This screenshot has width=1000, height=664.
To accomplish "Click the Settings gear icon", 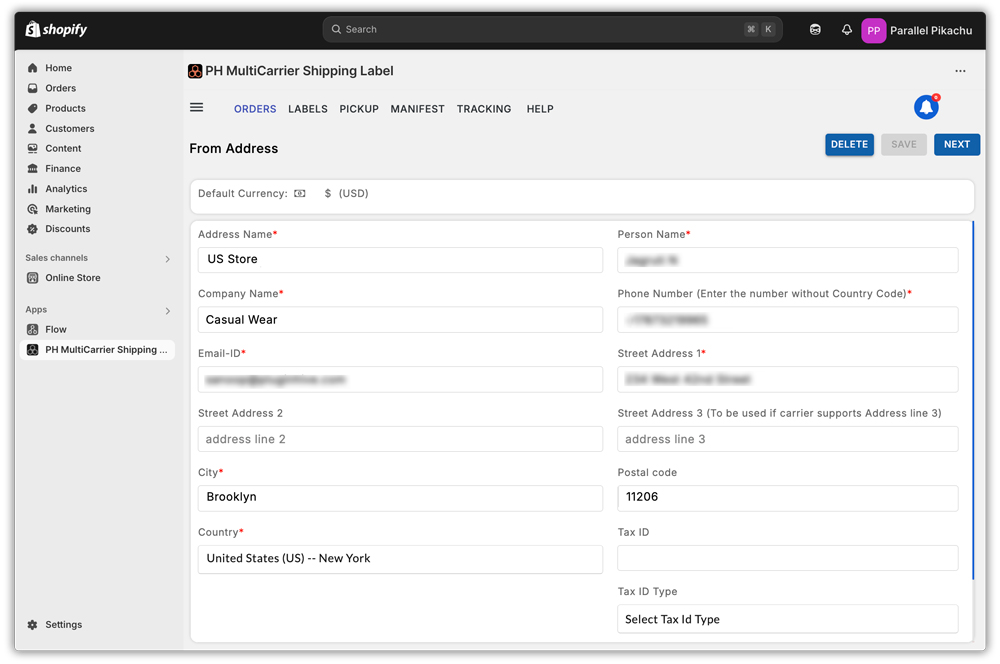I will [33, 624].
